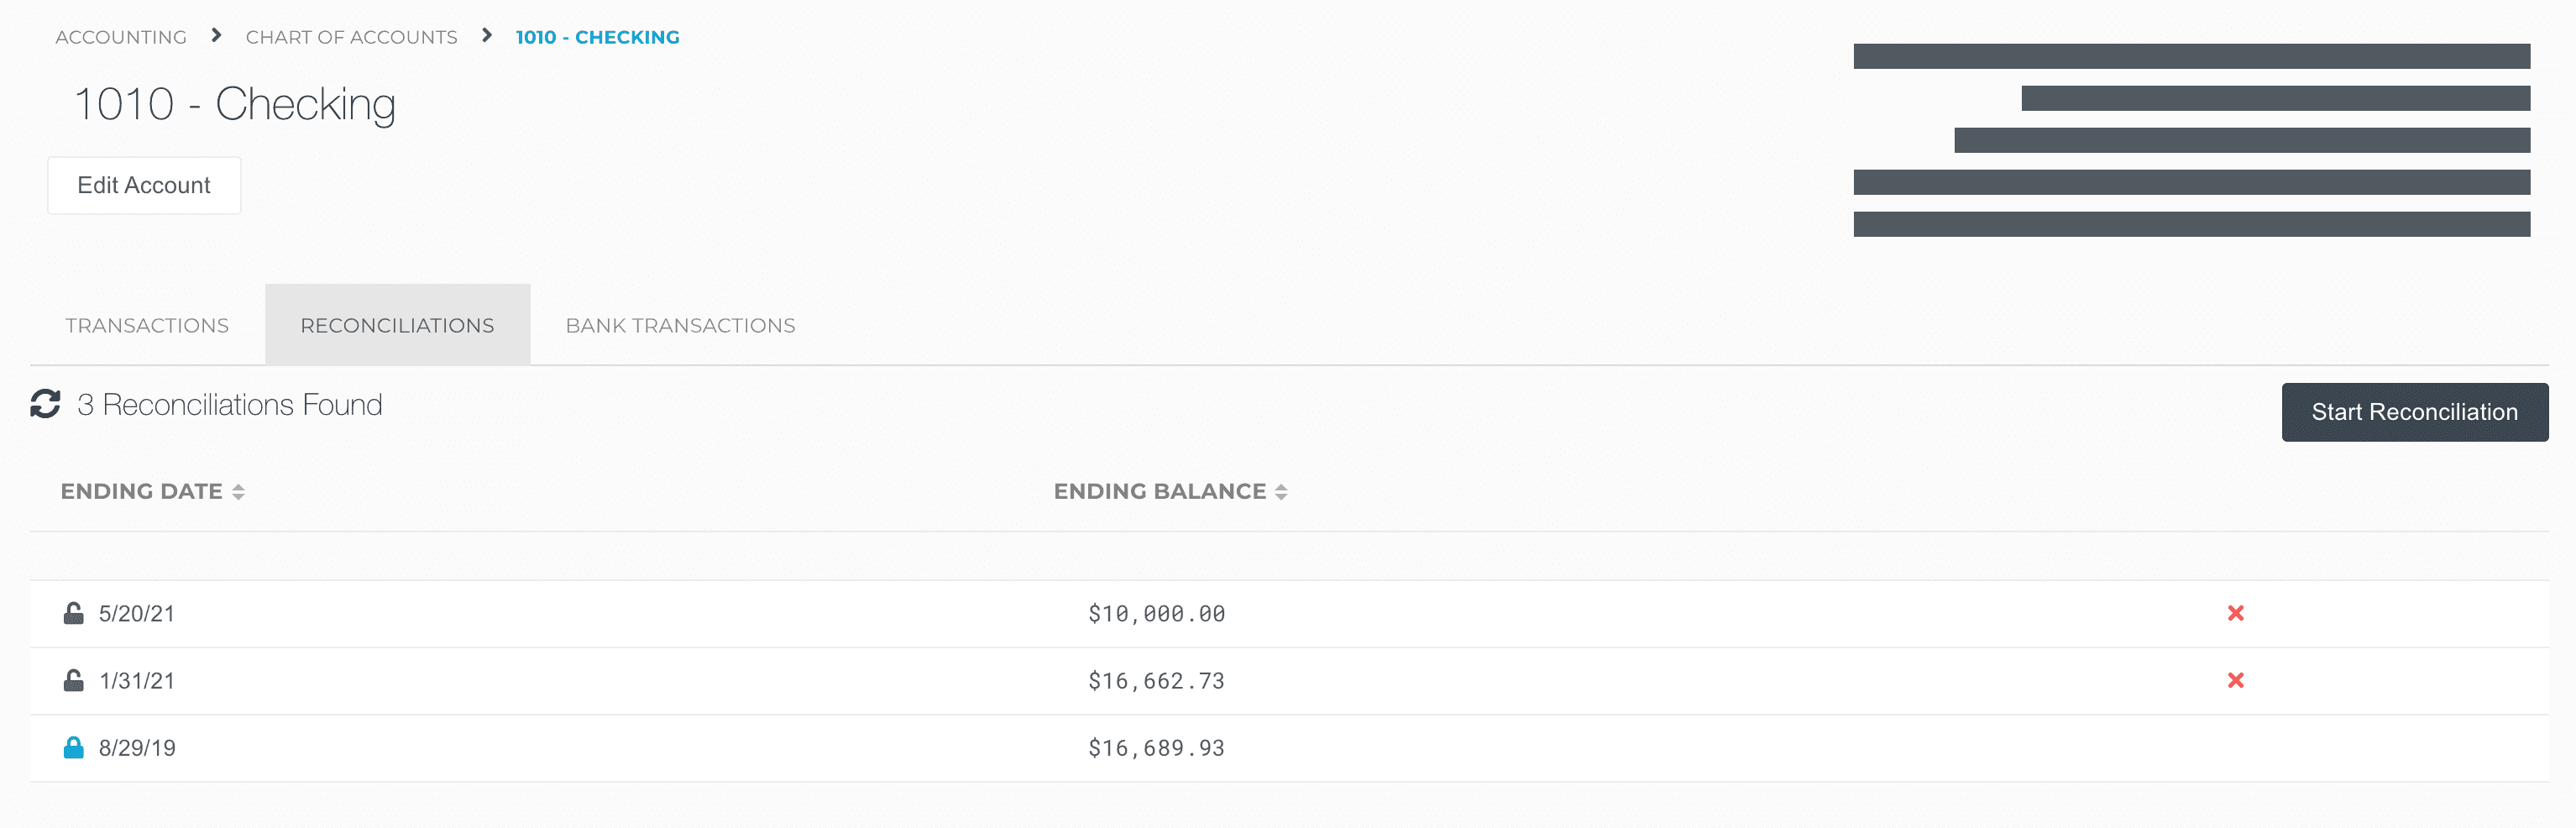Screen dimensions: 2576x828
Task: Open the 8/29/19 reconciliation row
Action: [137, 748]
